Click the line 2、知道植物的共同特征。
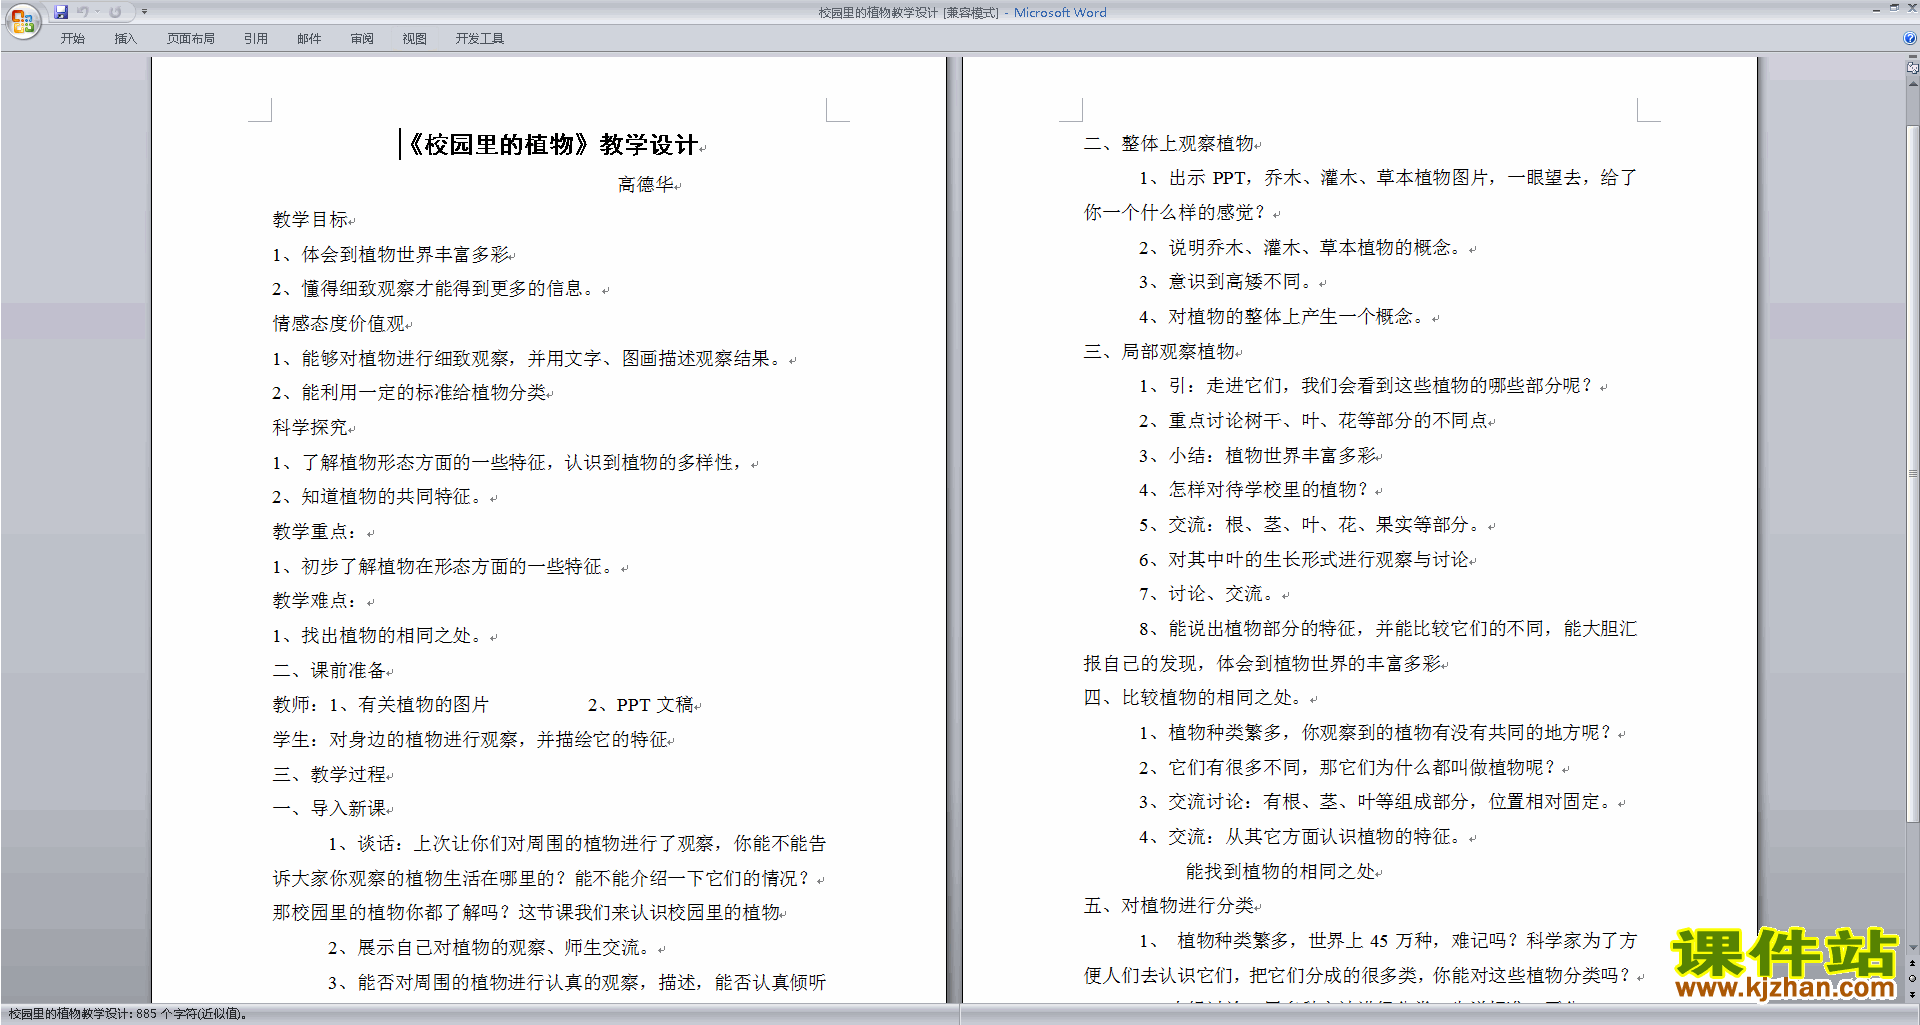This screenshot has height=1025, width=1920. pyautogui.click(x=380, y=496)
